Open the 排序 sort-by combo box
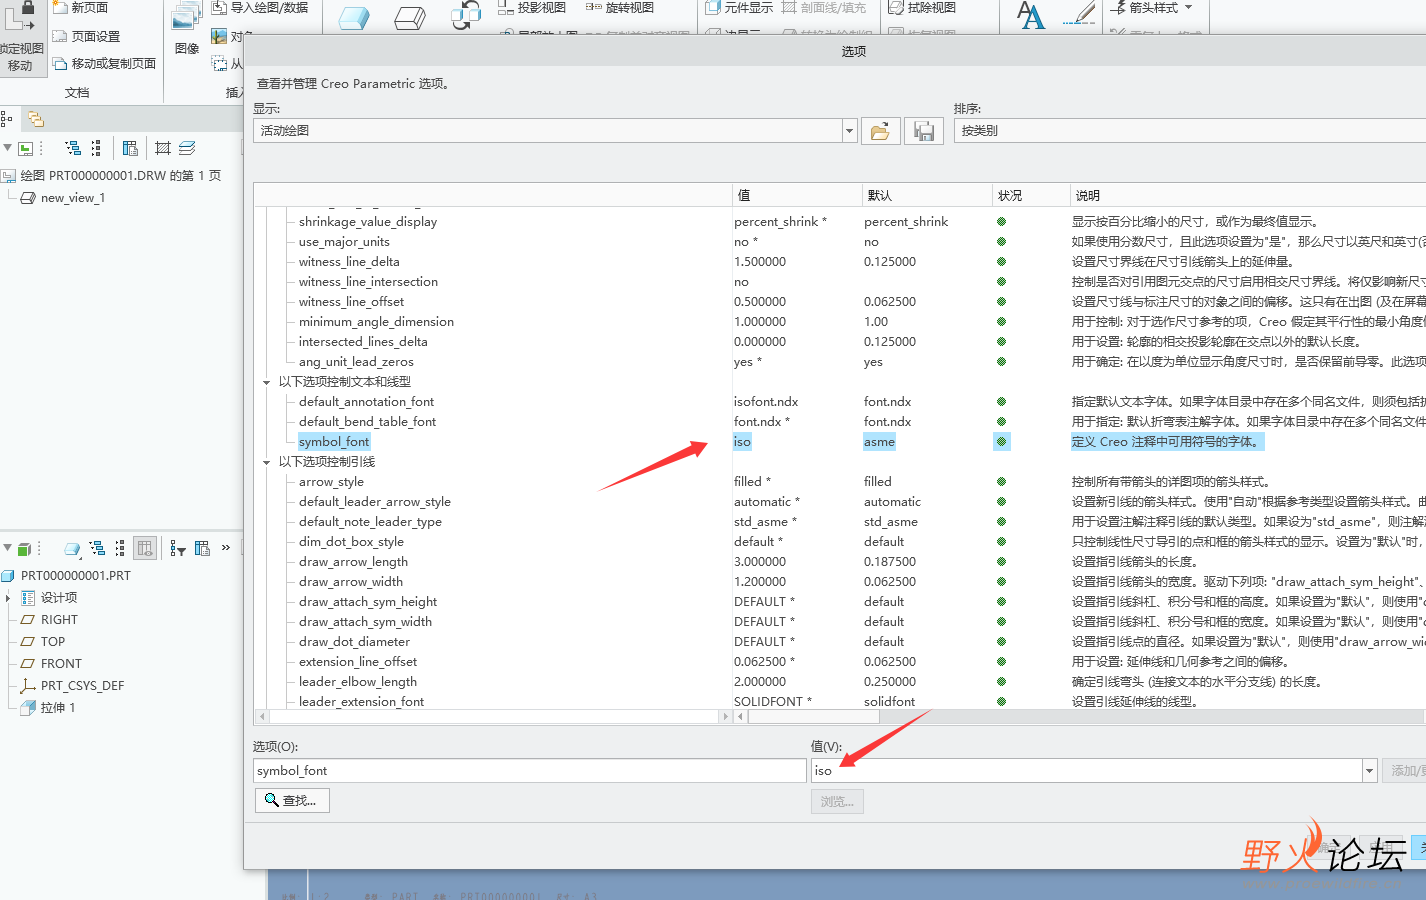1426x900 pixels. pyautogui.click(x=1190, y=131)
